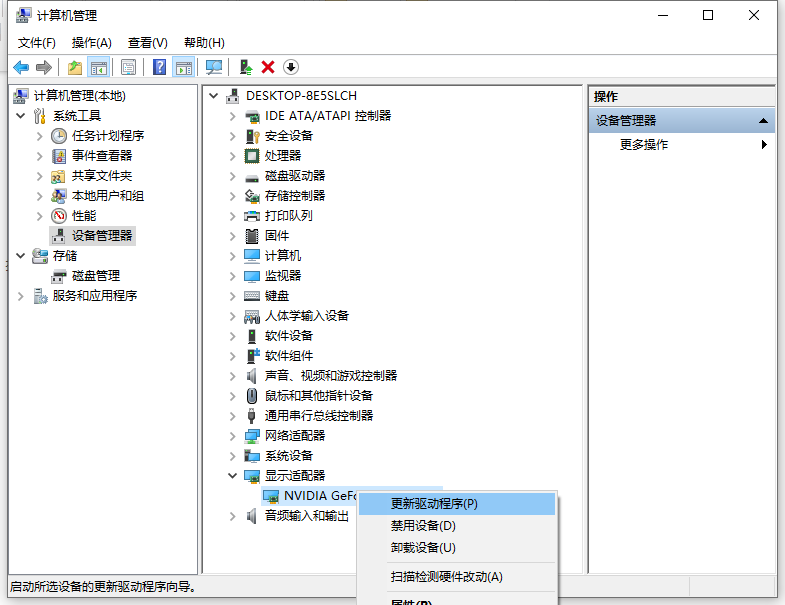This screenshot has height=605, width=785.
Task: Click the black down-arrow circle toolbar icon
Action: [x=291, y=67]
